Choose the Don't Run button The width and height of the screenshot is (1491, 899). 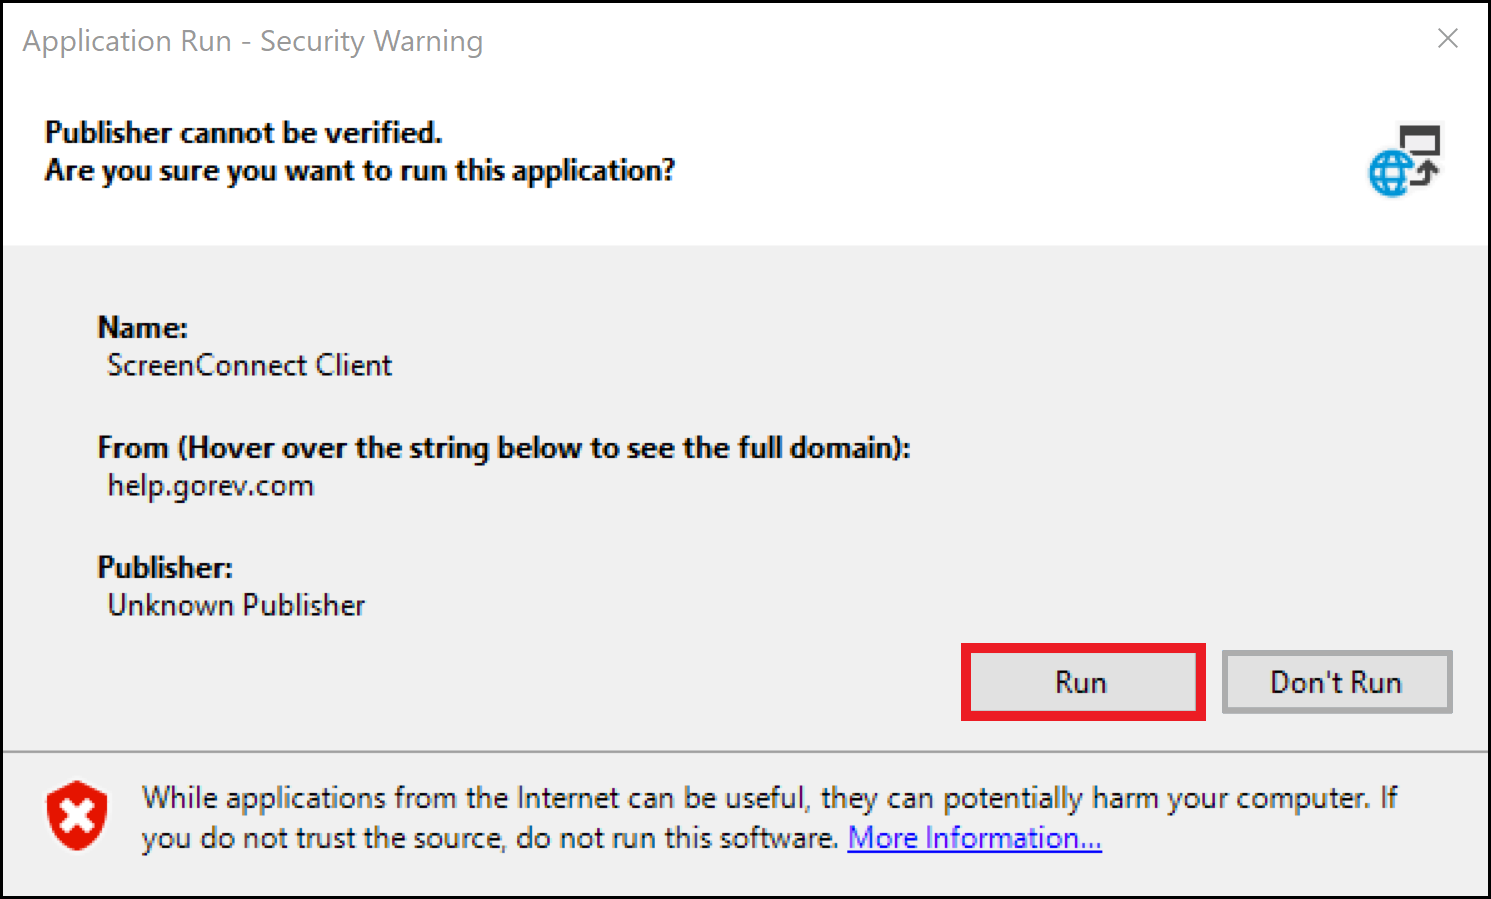pos(1337,682)
